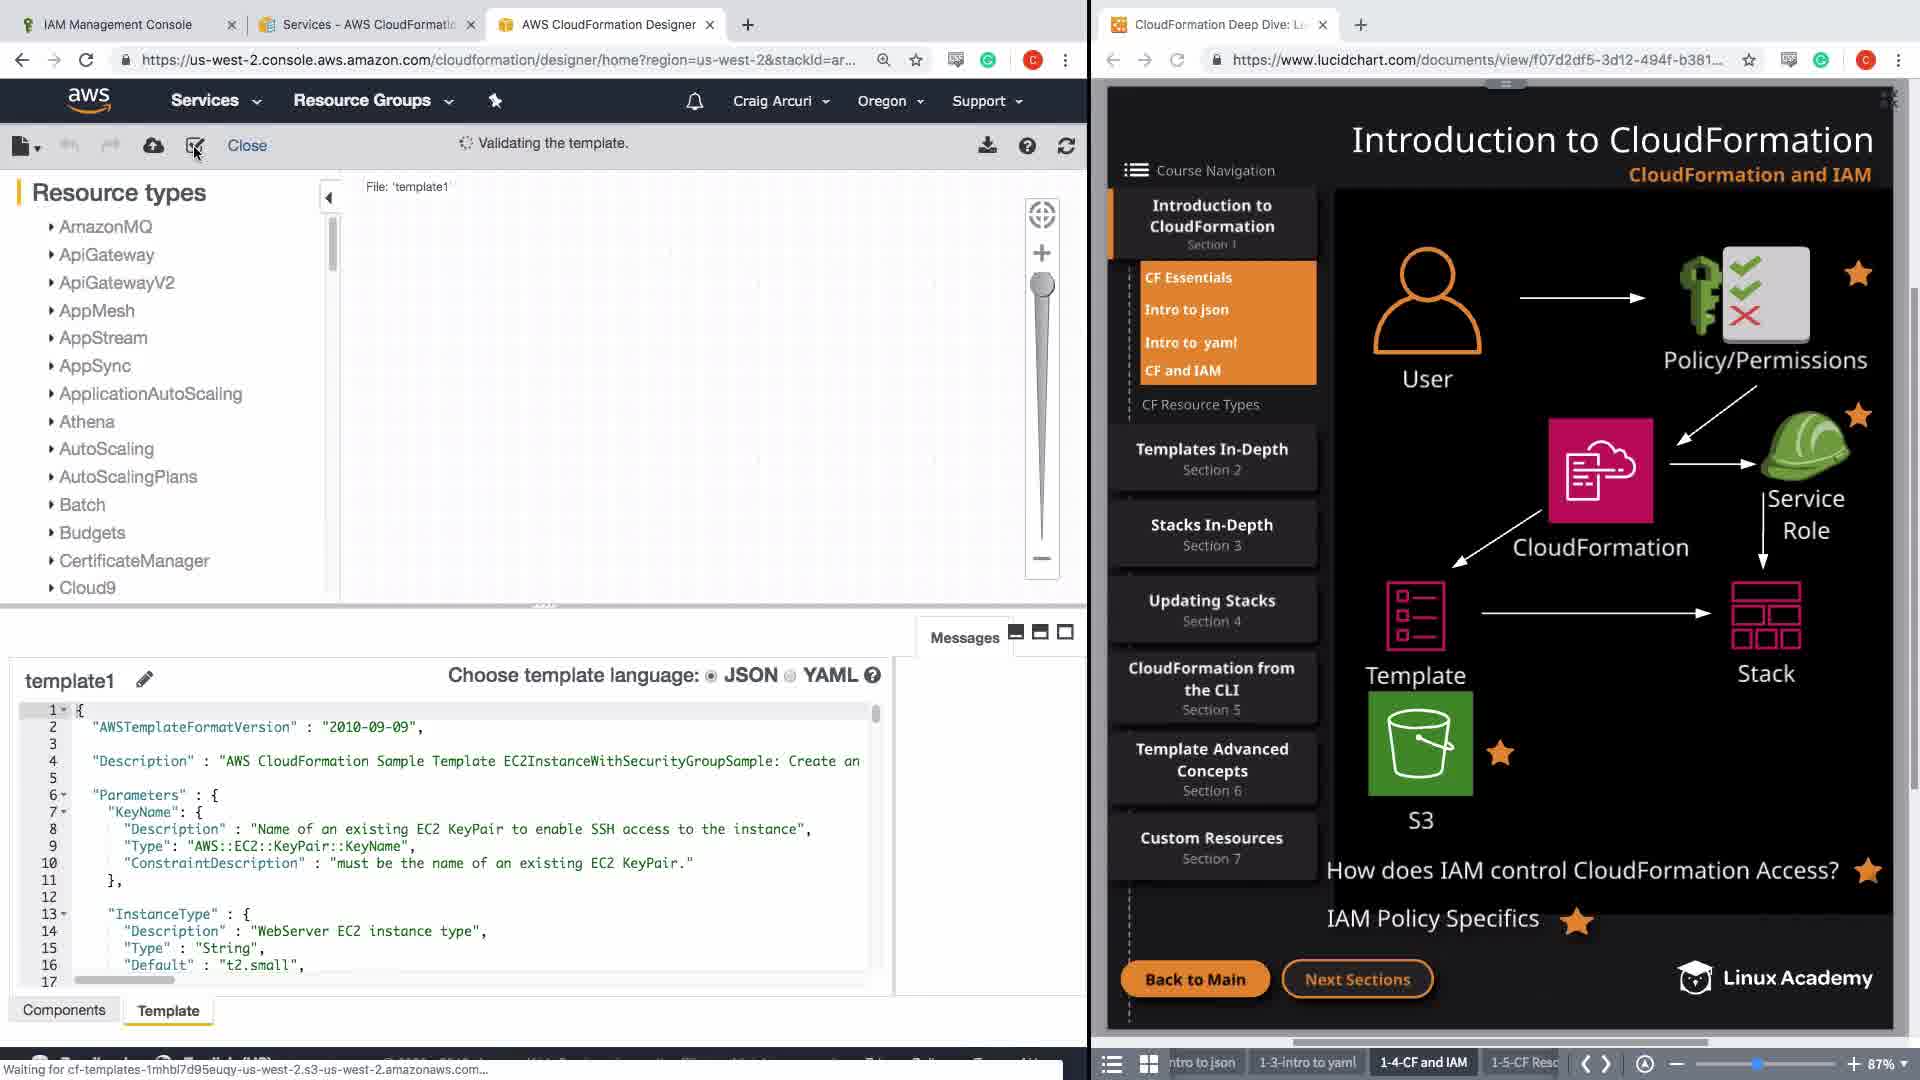Select YAML template language radio button
The width and height of the screenshot is (1920, 1080).
tap(790, 676)
